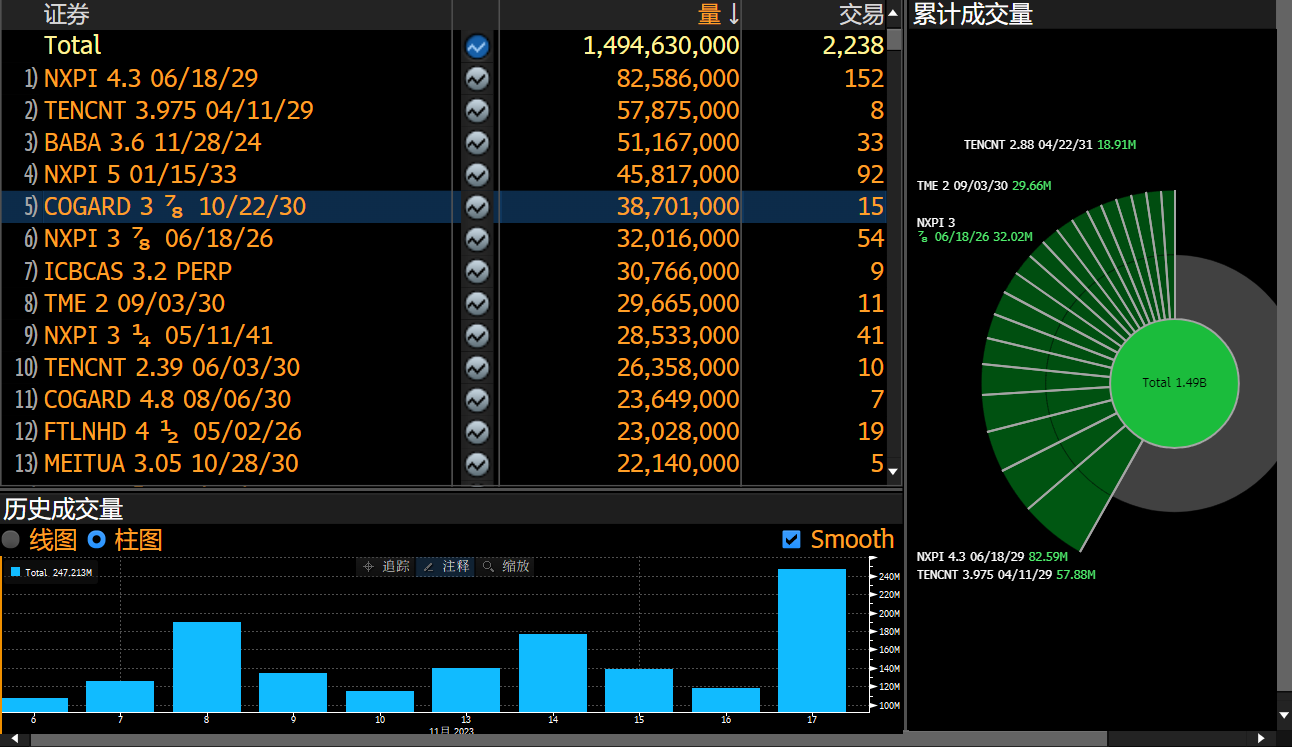The height and width of the screenshot is (747, 1292).
Task: Click chart icon for Total row
Action: (477, 46)
